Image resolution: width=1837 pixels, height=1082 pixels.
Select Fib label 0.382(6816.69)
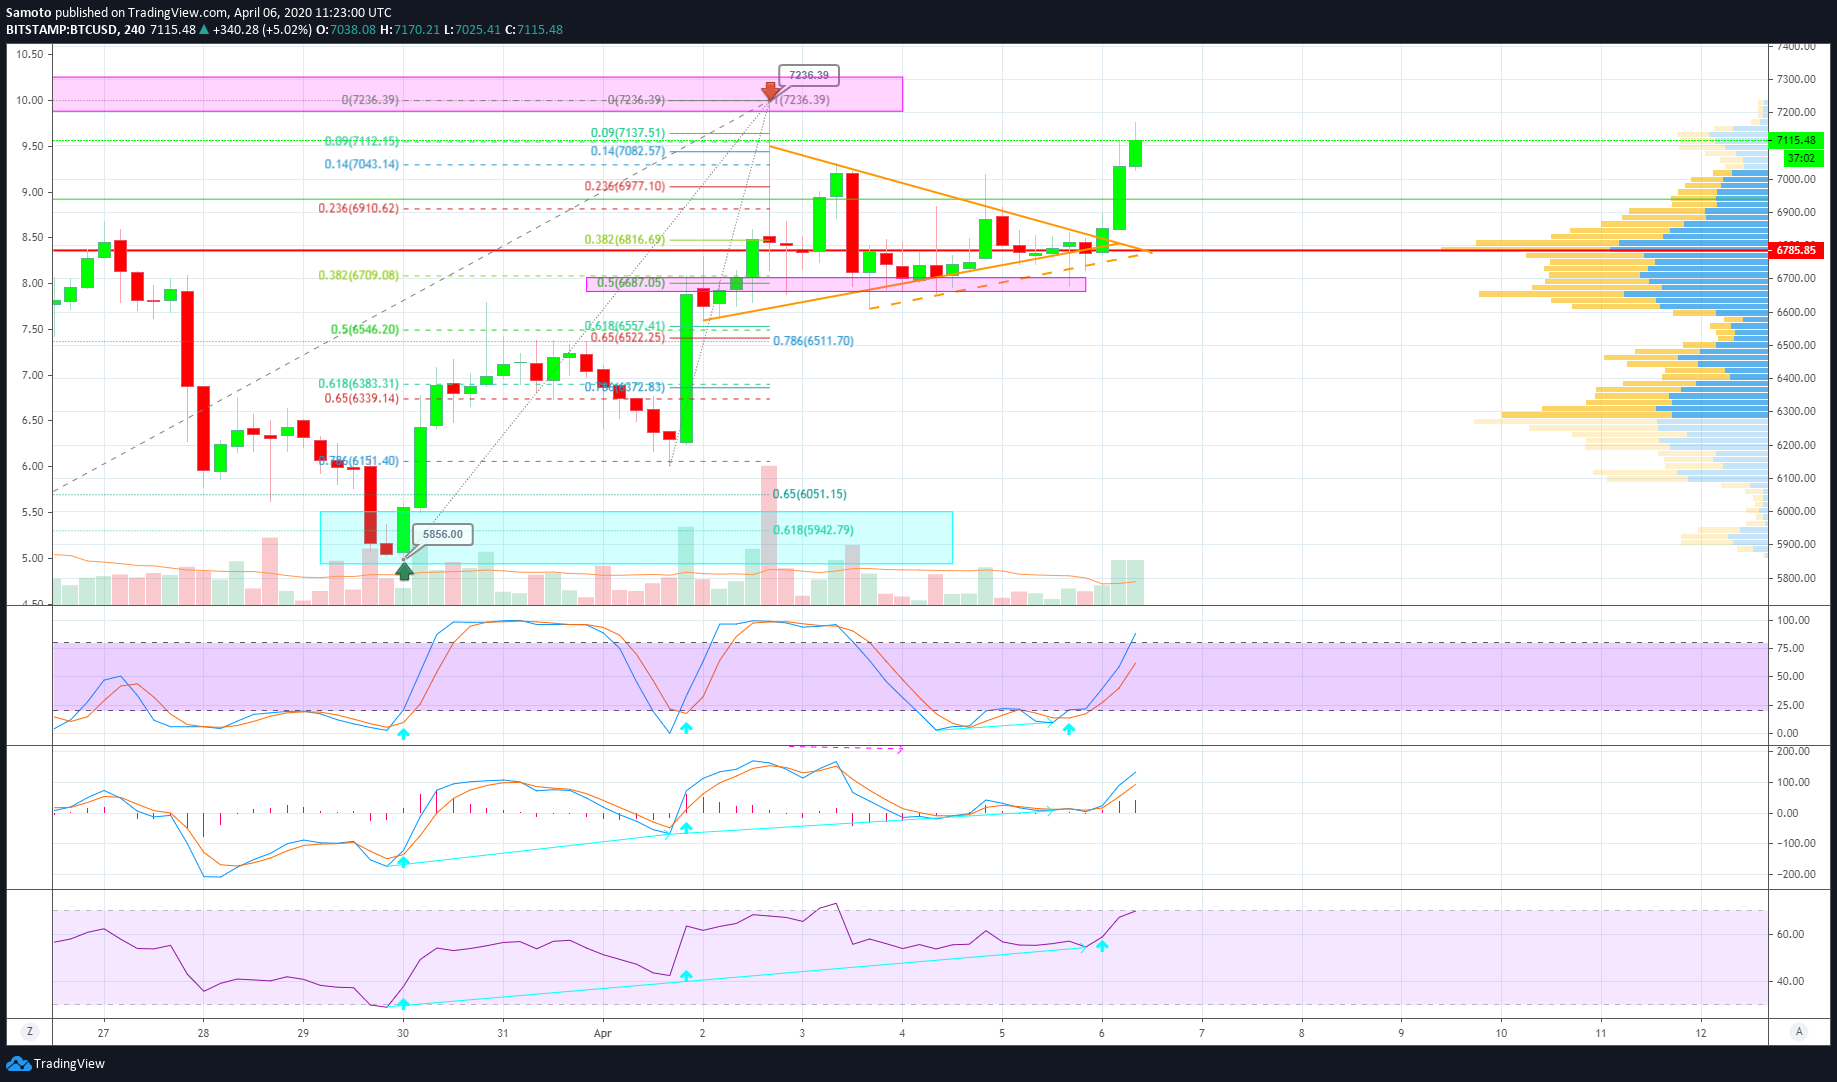pyautogui.click(x=625, y=240)
